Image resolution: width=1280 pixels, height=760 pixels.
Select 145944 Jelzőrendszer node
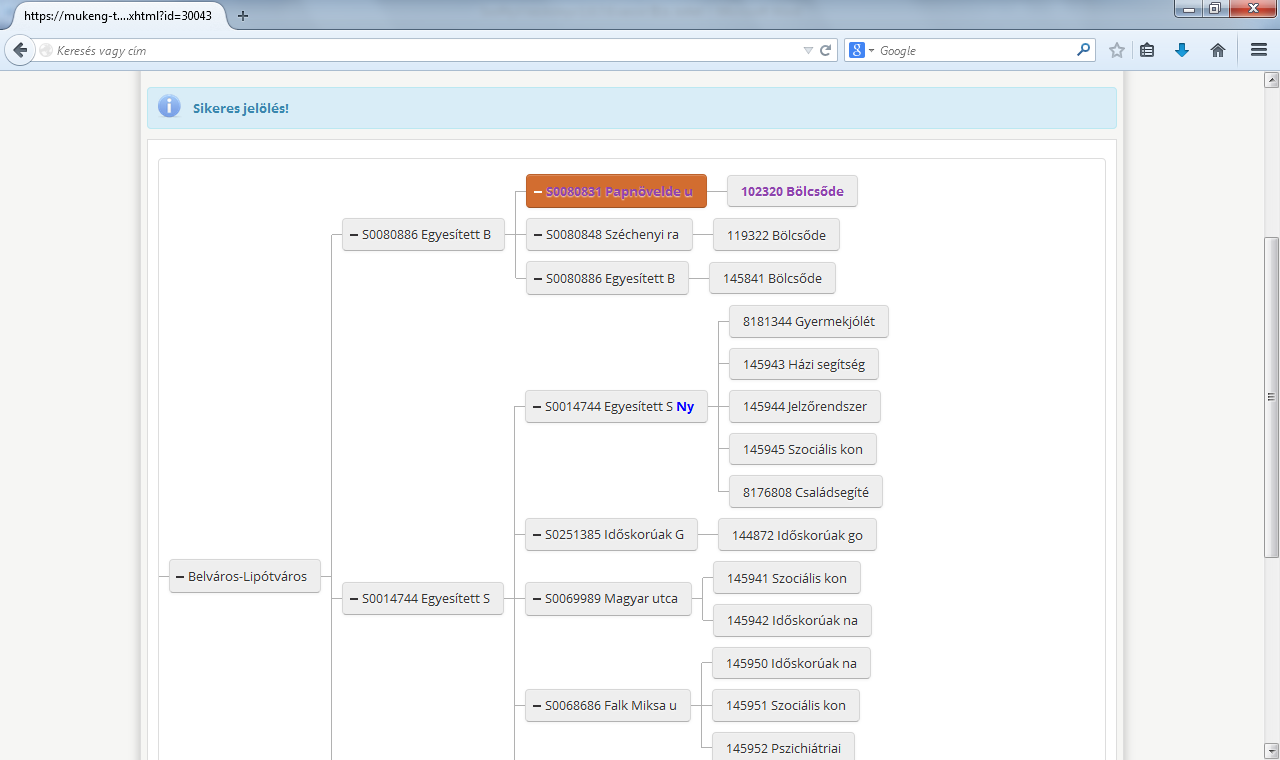pos(805,407)
